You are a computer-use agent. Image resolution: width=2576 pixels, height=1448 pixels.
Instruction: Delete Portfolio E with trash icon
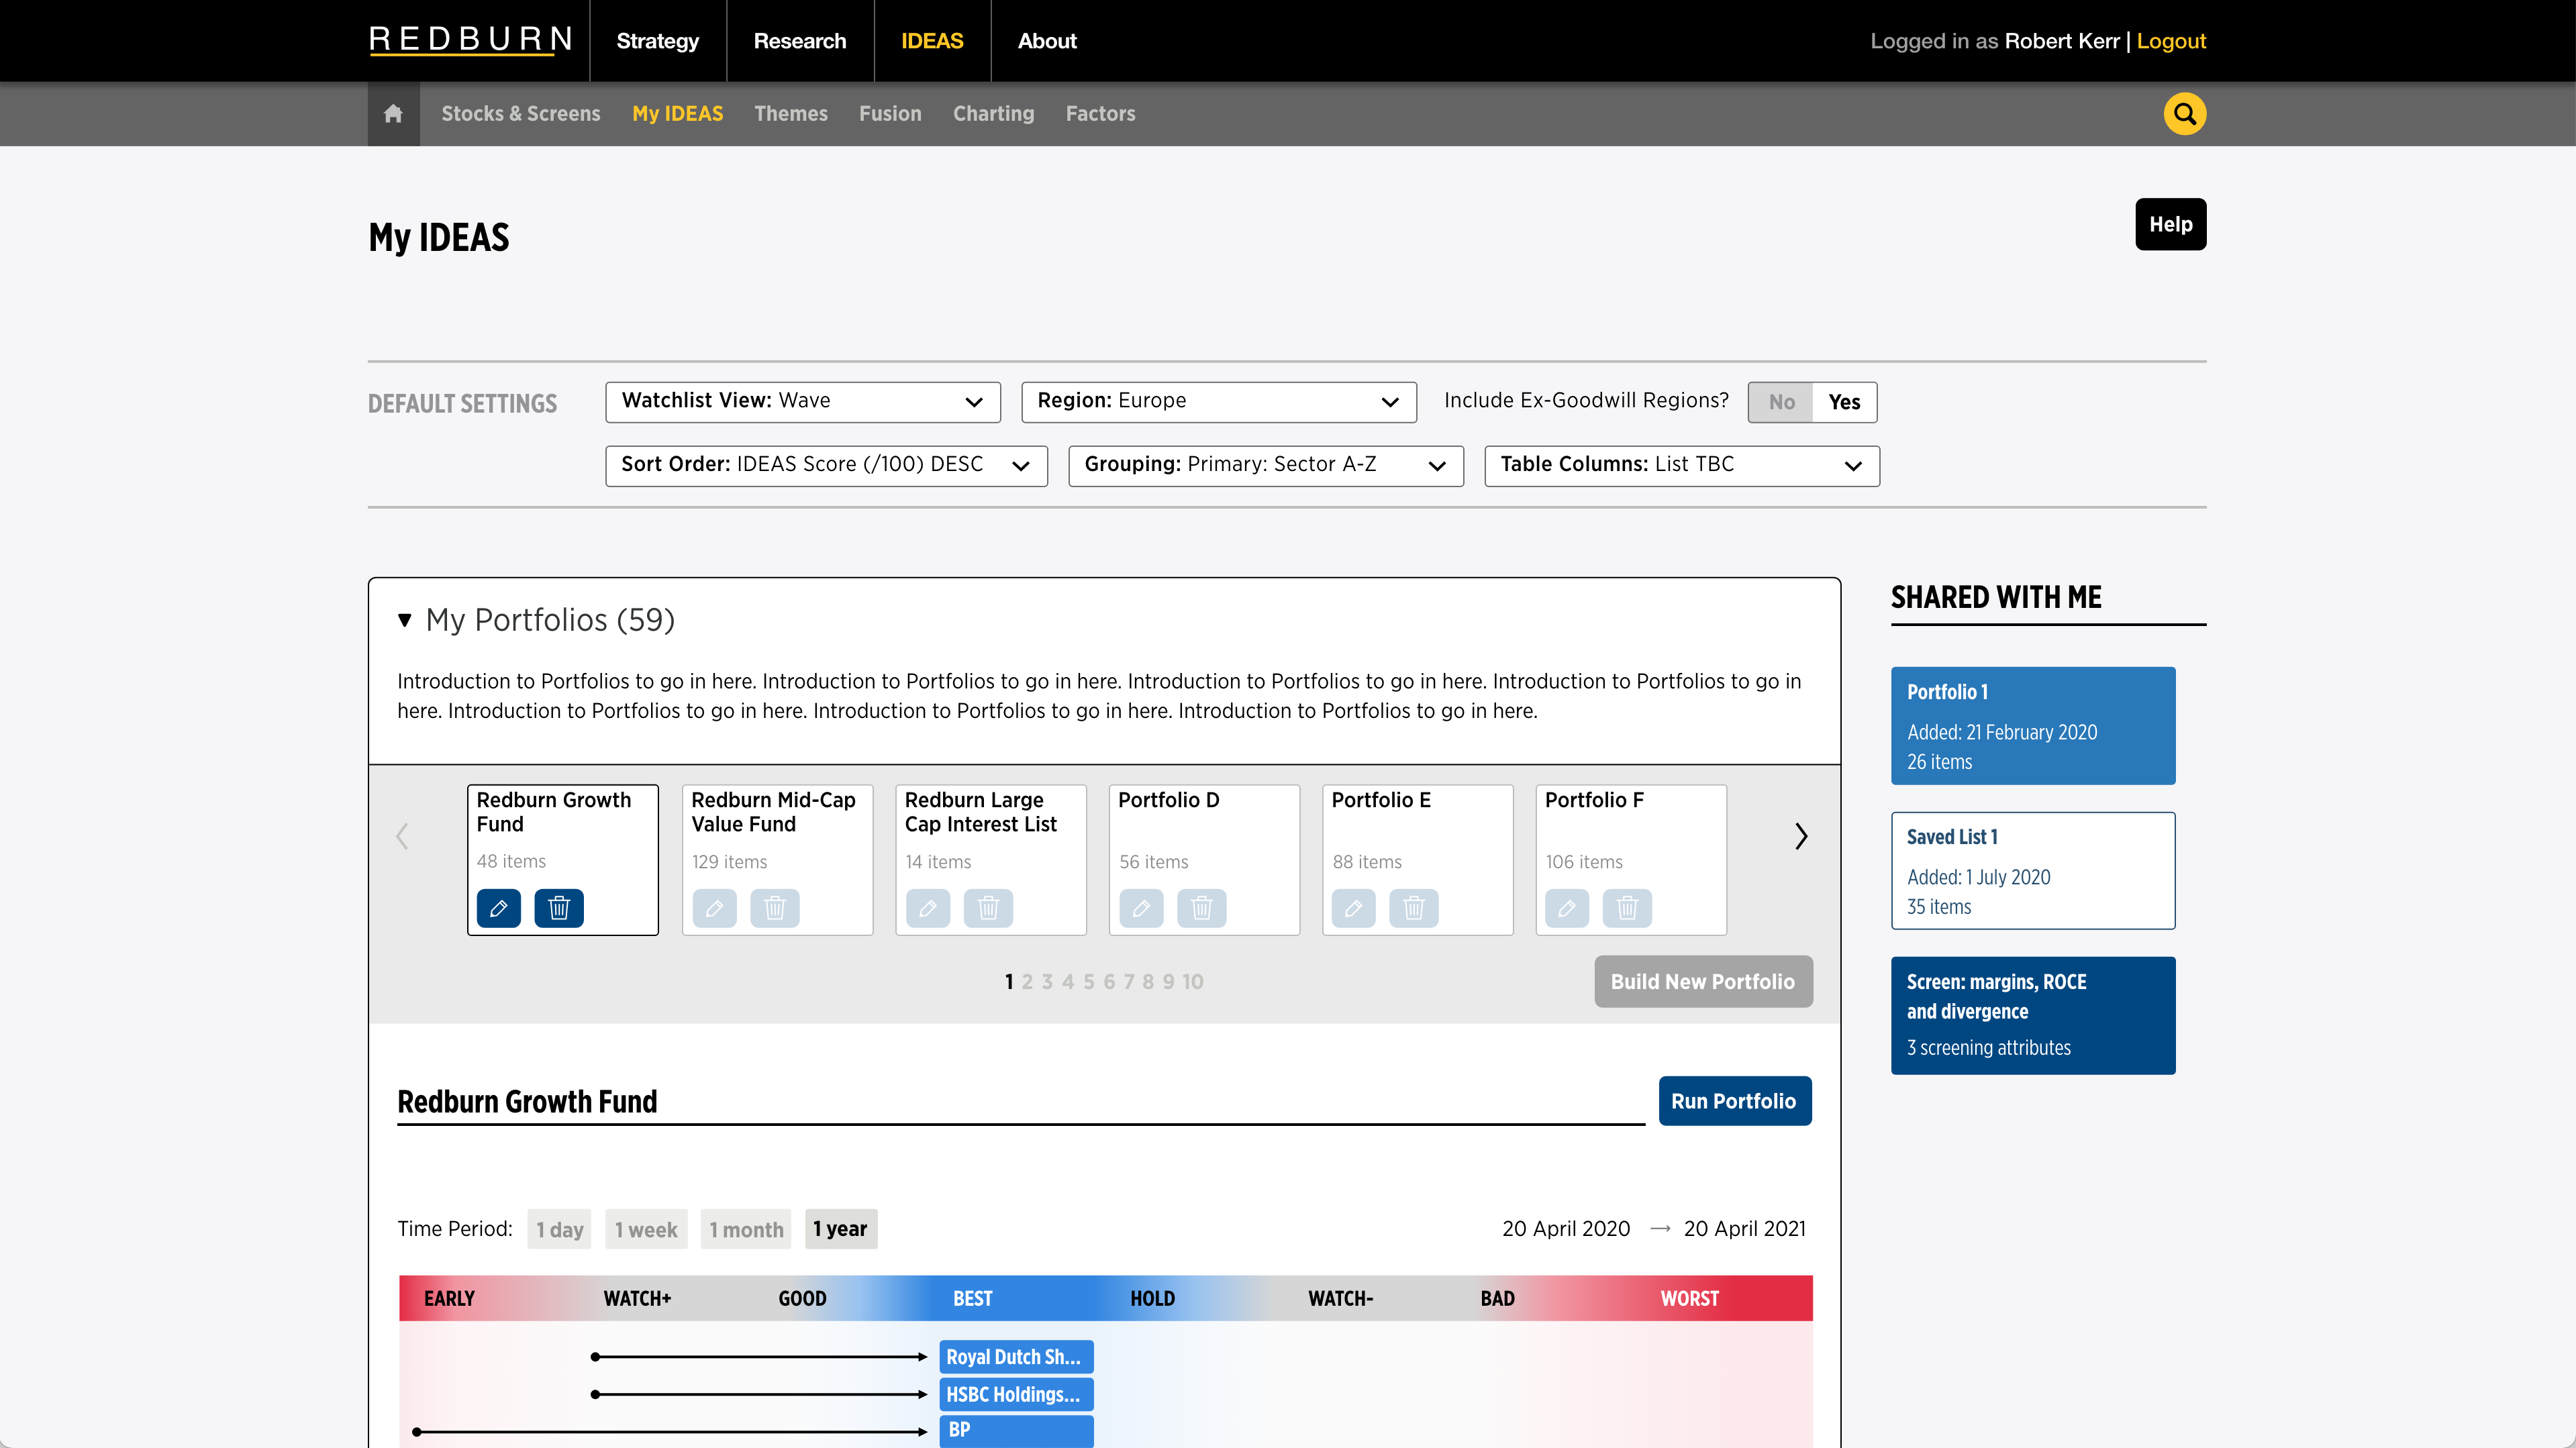coord(1414,908)
